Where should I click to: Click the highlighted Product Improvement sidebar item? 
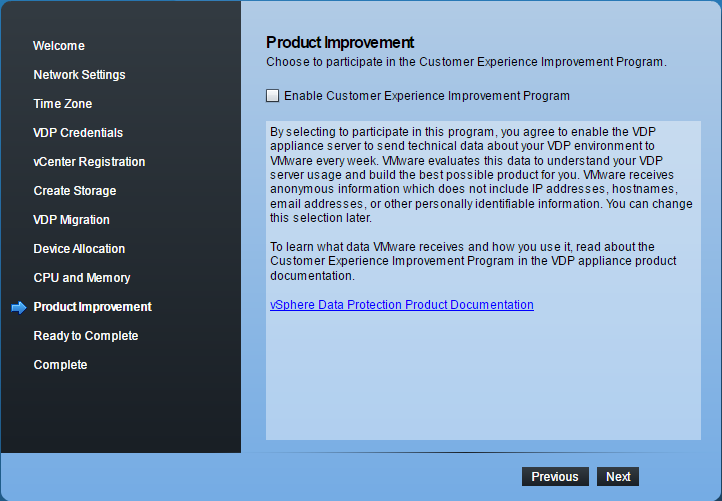point(92,307)
